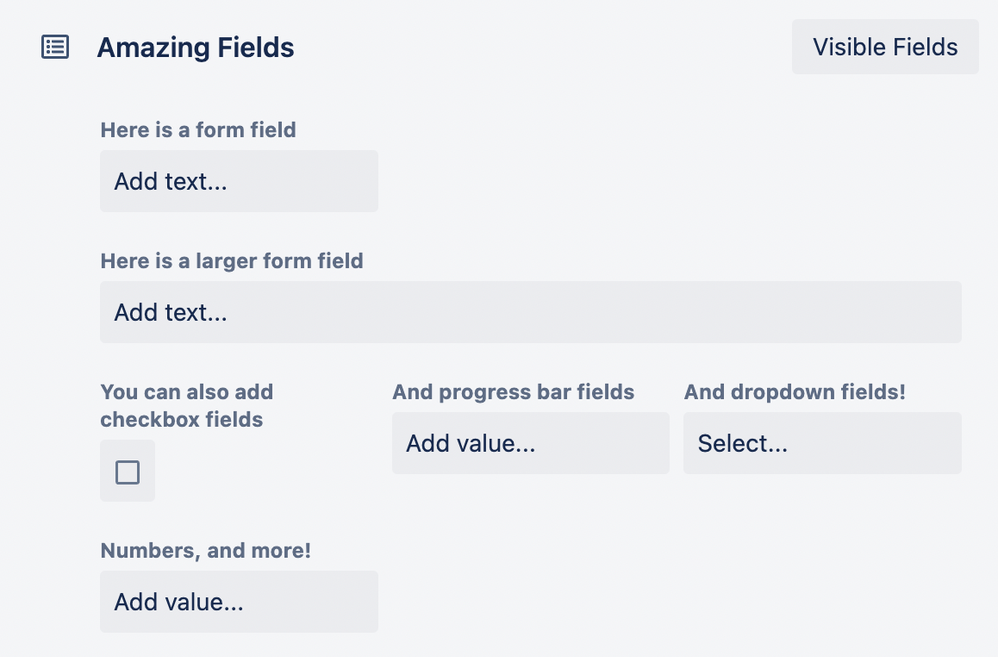This screenshot has height=657, width=998.
Task: Focus the progress bar Add value field
Action: (530, 443)
